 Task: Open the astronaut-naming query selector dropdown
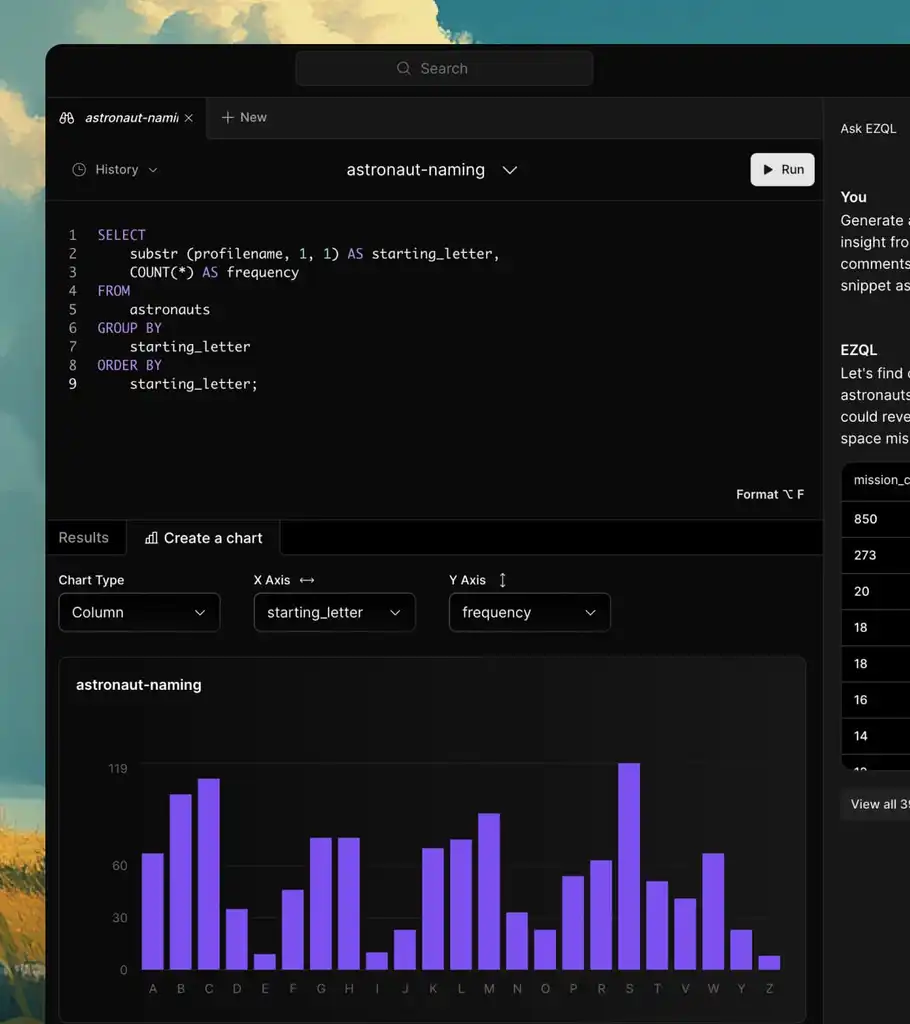[x=510, y=170]
